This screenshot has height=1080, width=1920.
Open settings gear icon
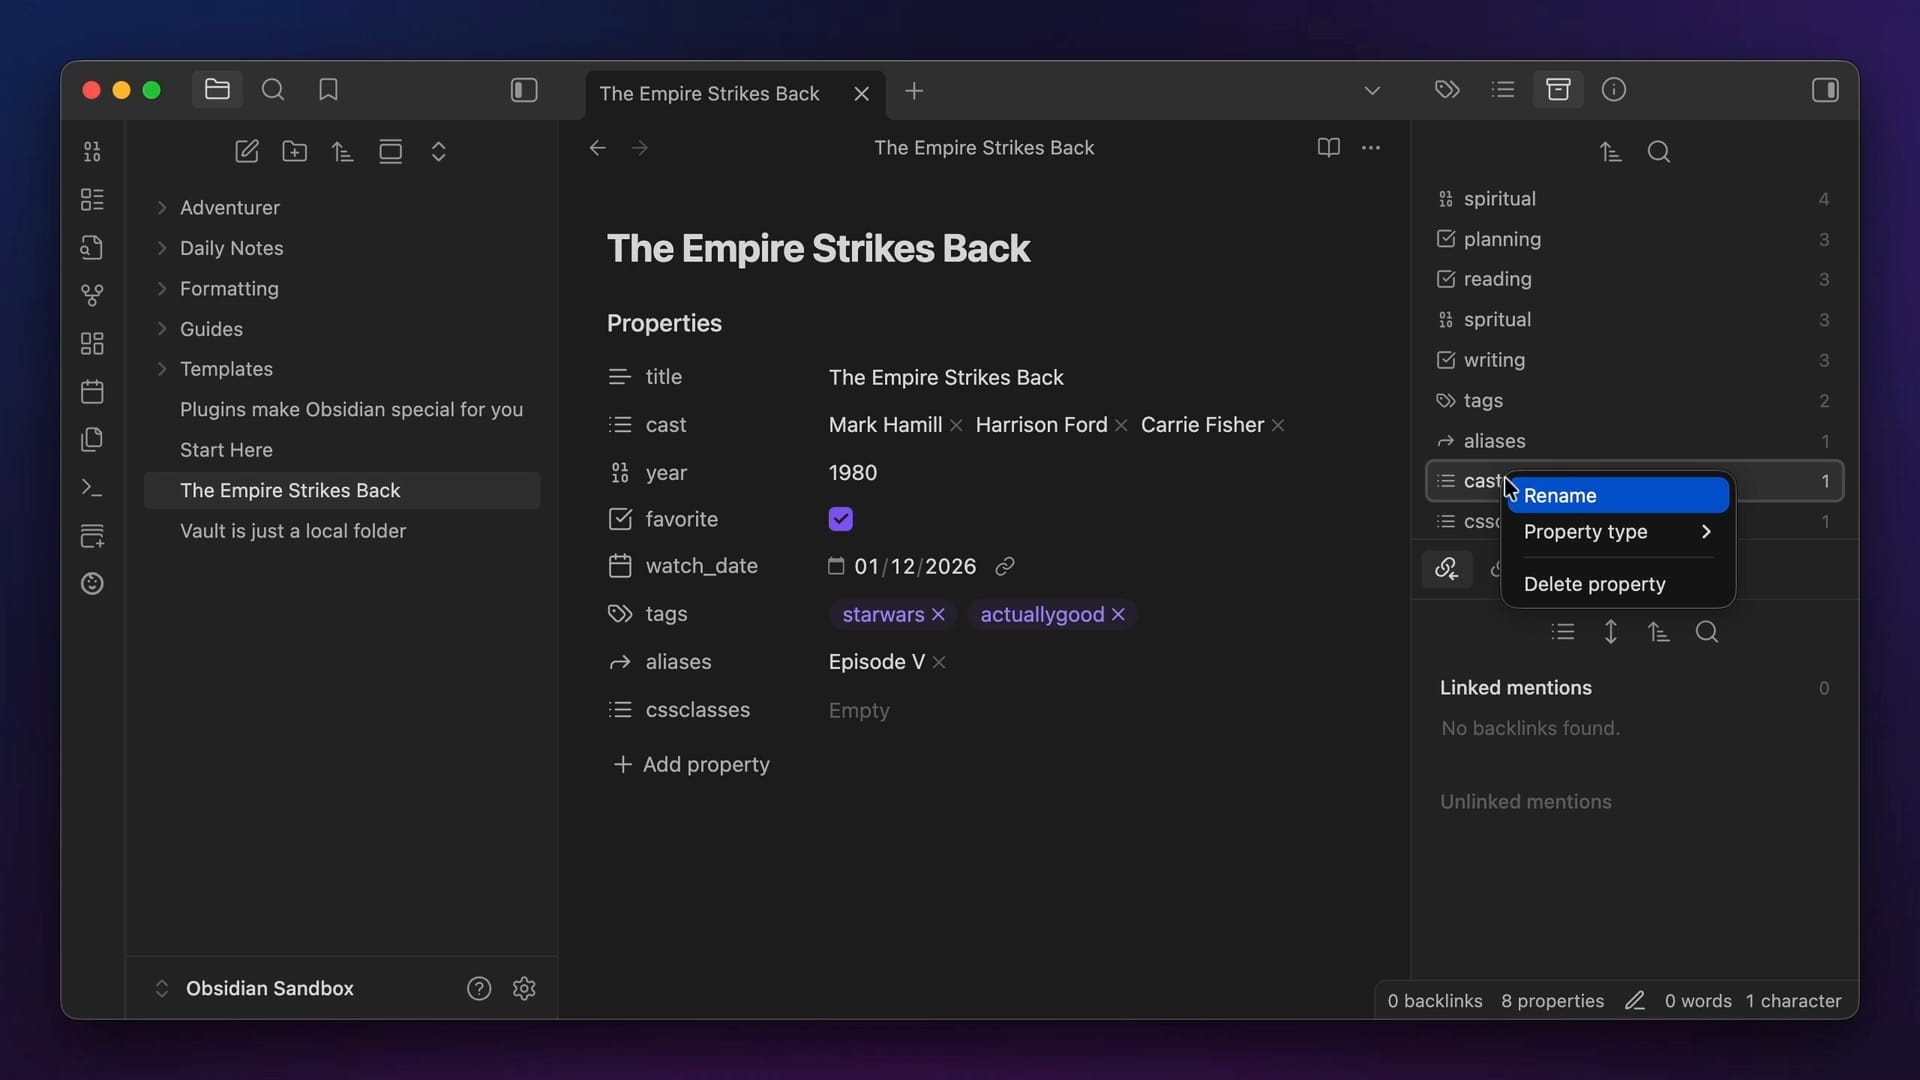coord(524,988)
